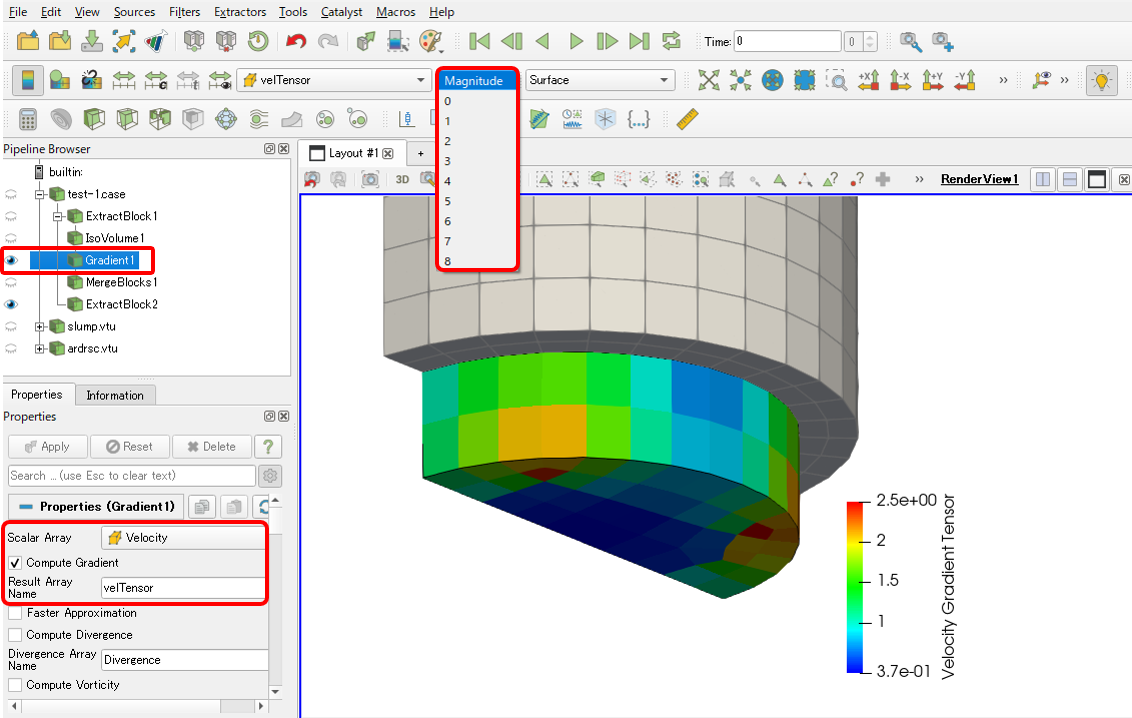Open the velTensor array dropdown

[334, 80]
